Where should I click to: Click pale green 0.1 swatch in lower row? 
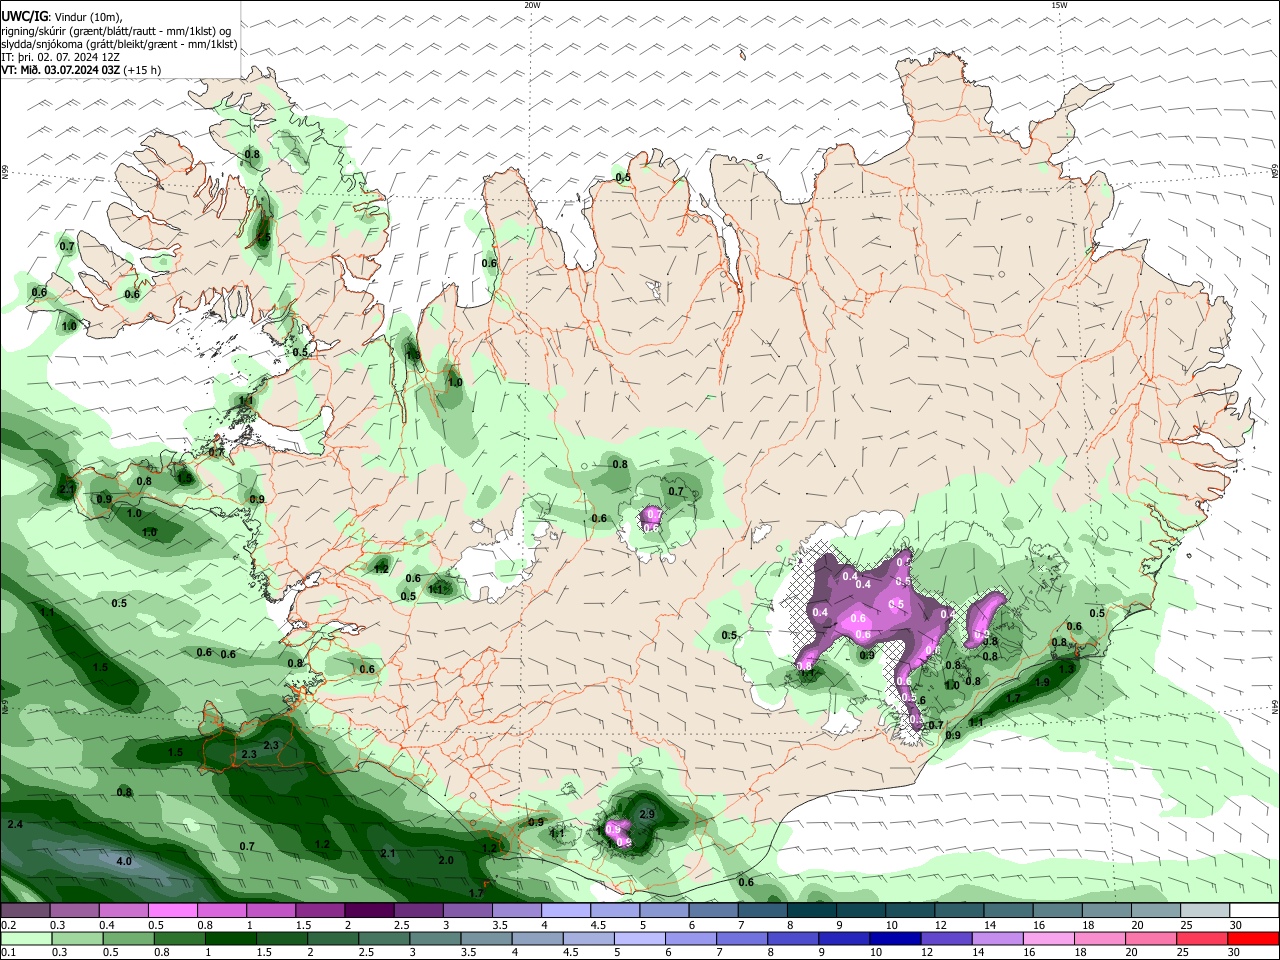pos(25,938)
